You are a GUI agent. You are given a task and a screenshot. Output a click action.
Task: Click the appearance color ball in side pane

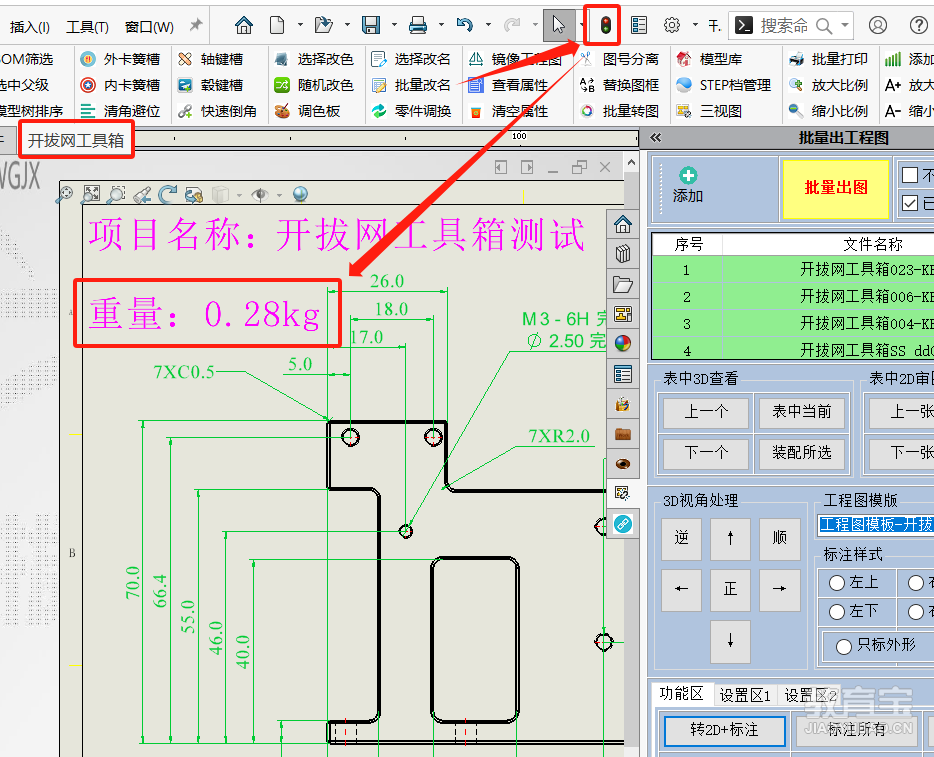tap(622, 344)
